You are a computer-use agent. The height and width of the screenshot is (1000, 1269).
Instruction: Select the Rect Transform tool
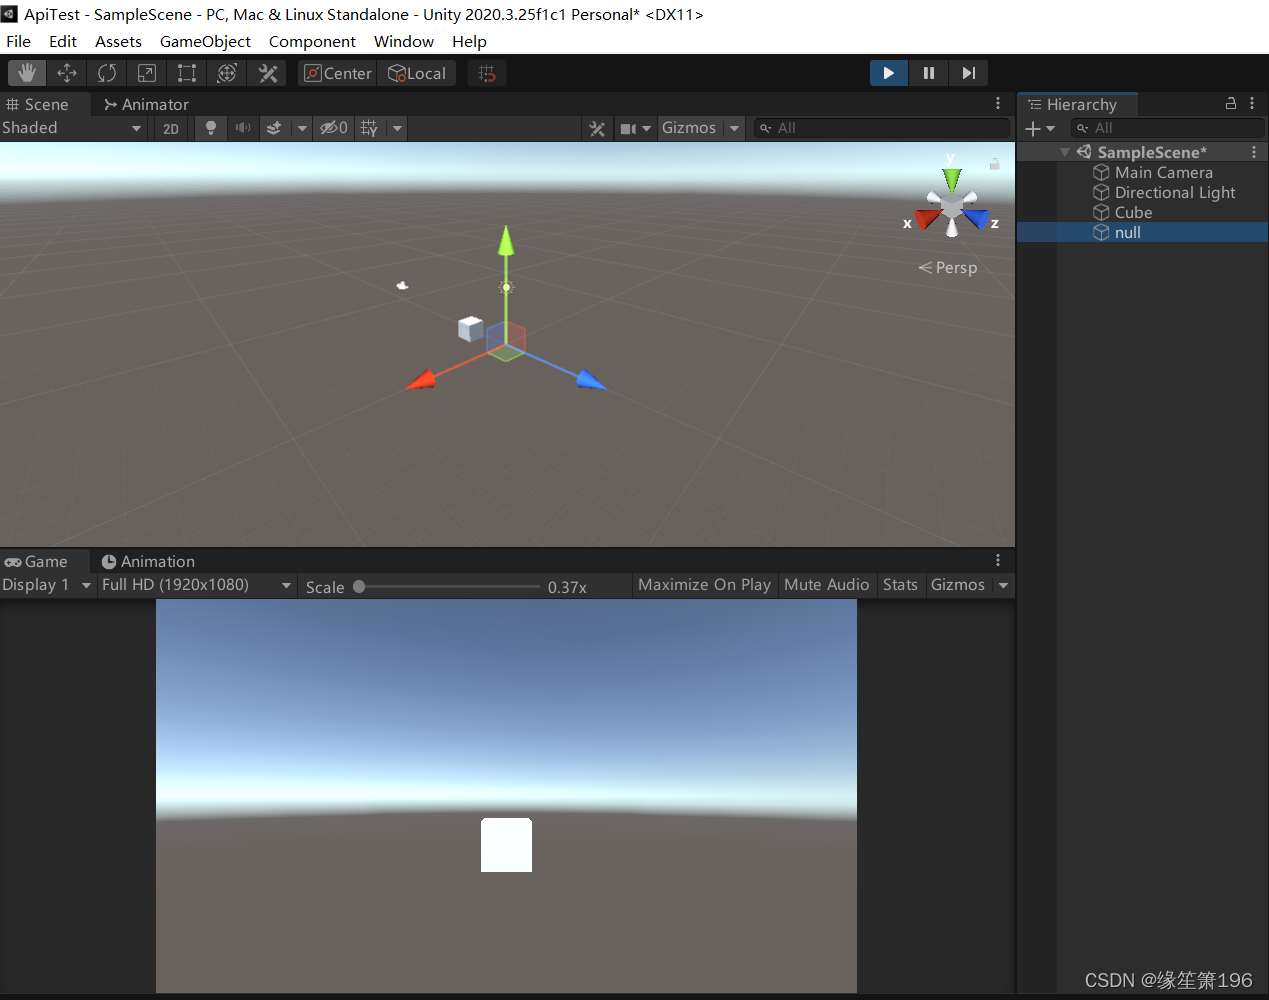click(186, 72)
